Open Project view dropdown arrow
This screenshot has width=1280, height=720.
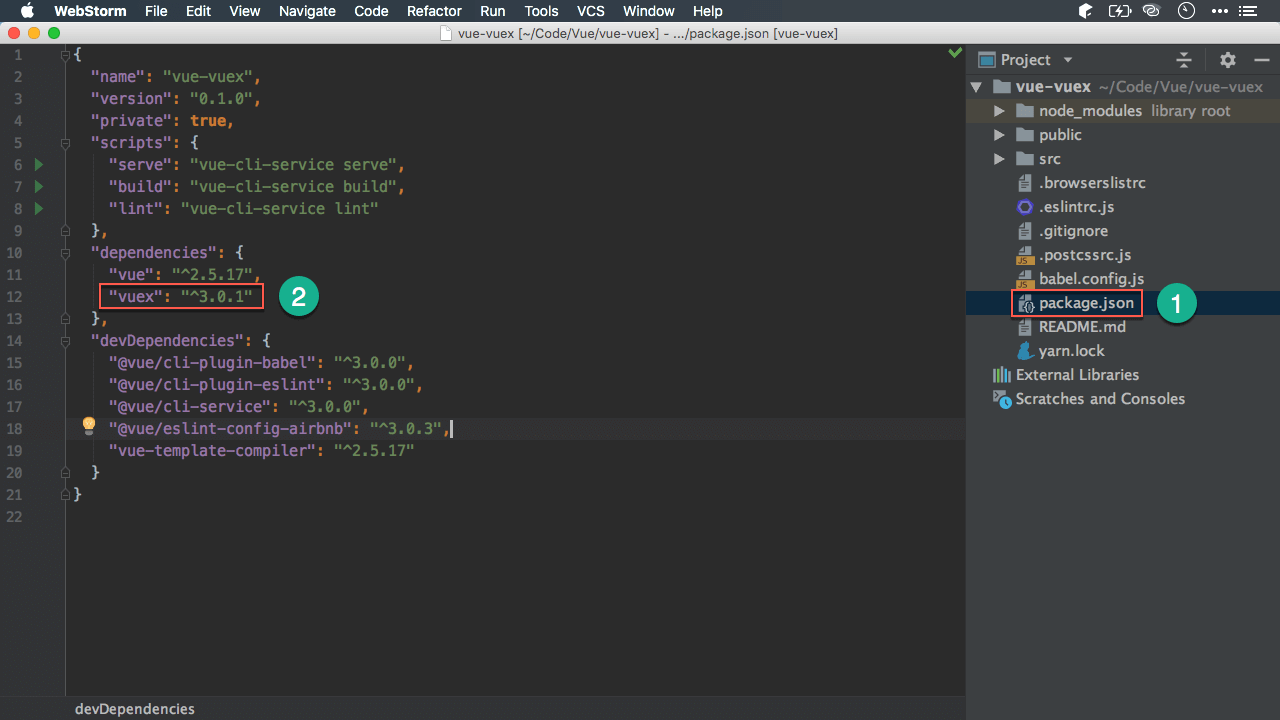tap(1068, 60)
